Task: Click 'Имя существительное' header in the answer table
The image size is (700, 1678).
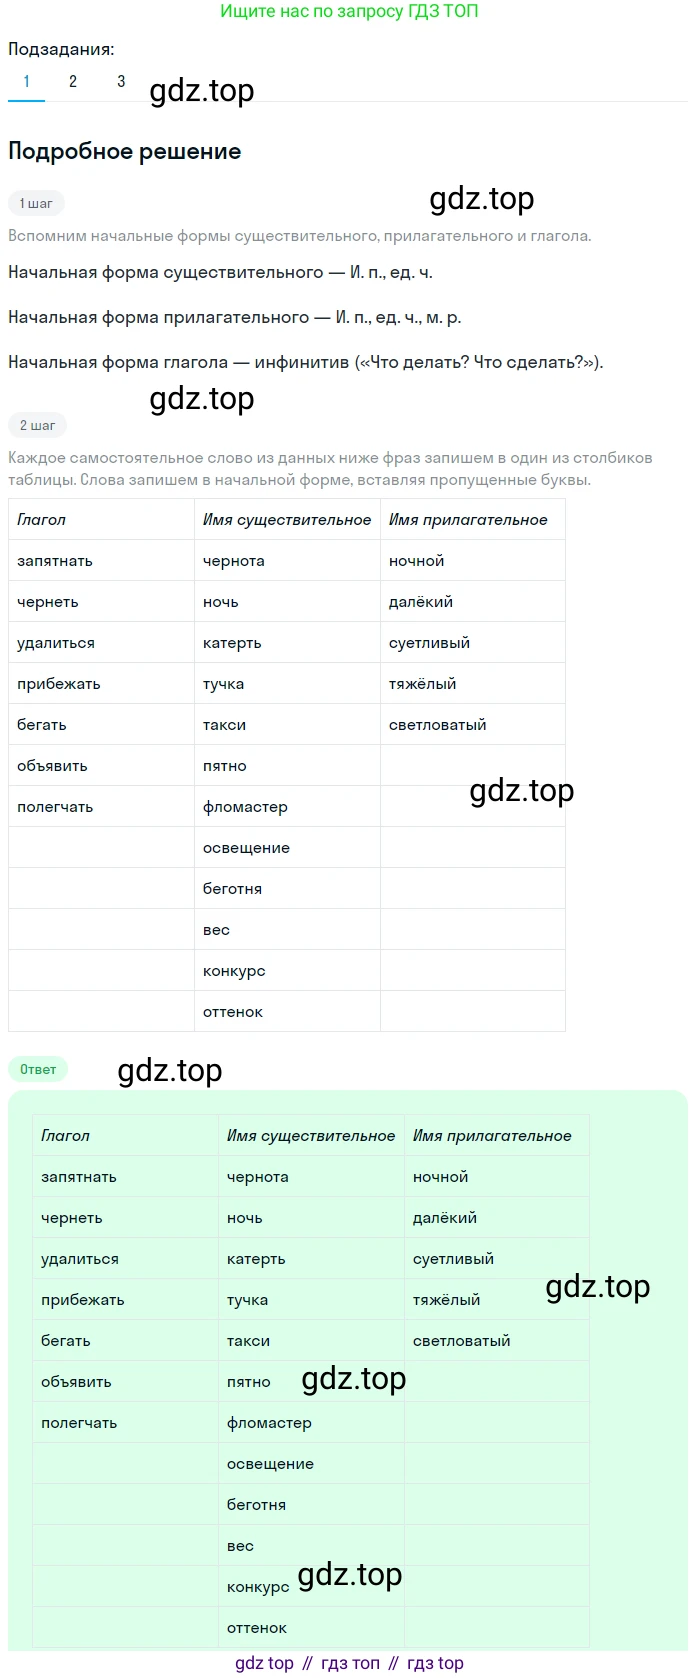Action: [310, 1136]
